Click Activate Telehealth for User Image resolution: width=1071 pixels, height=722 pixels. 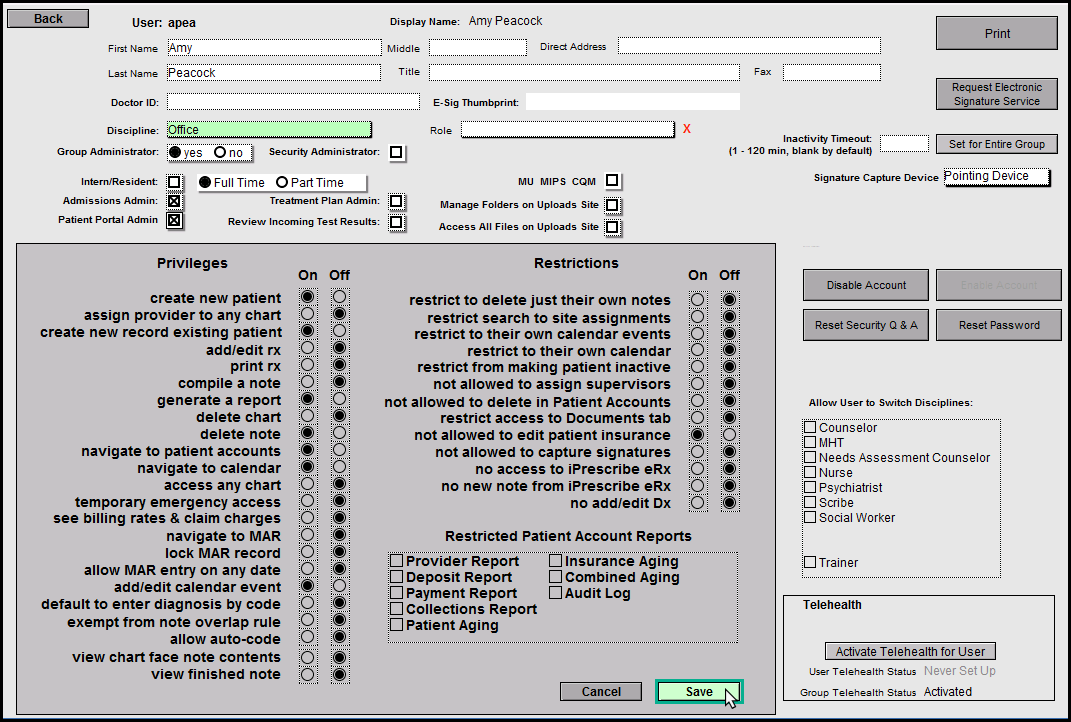(911, 651)
